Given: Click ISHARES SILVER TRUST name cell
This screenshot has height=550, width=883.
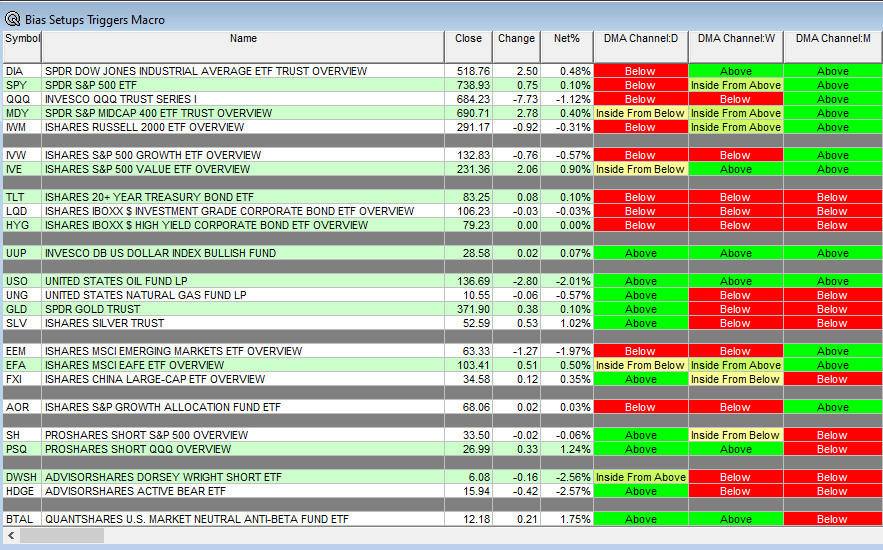Looking at the screenshot, I should click(x=243, y=323).
